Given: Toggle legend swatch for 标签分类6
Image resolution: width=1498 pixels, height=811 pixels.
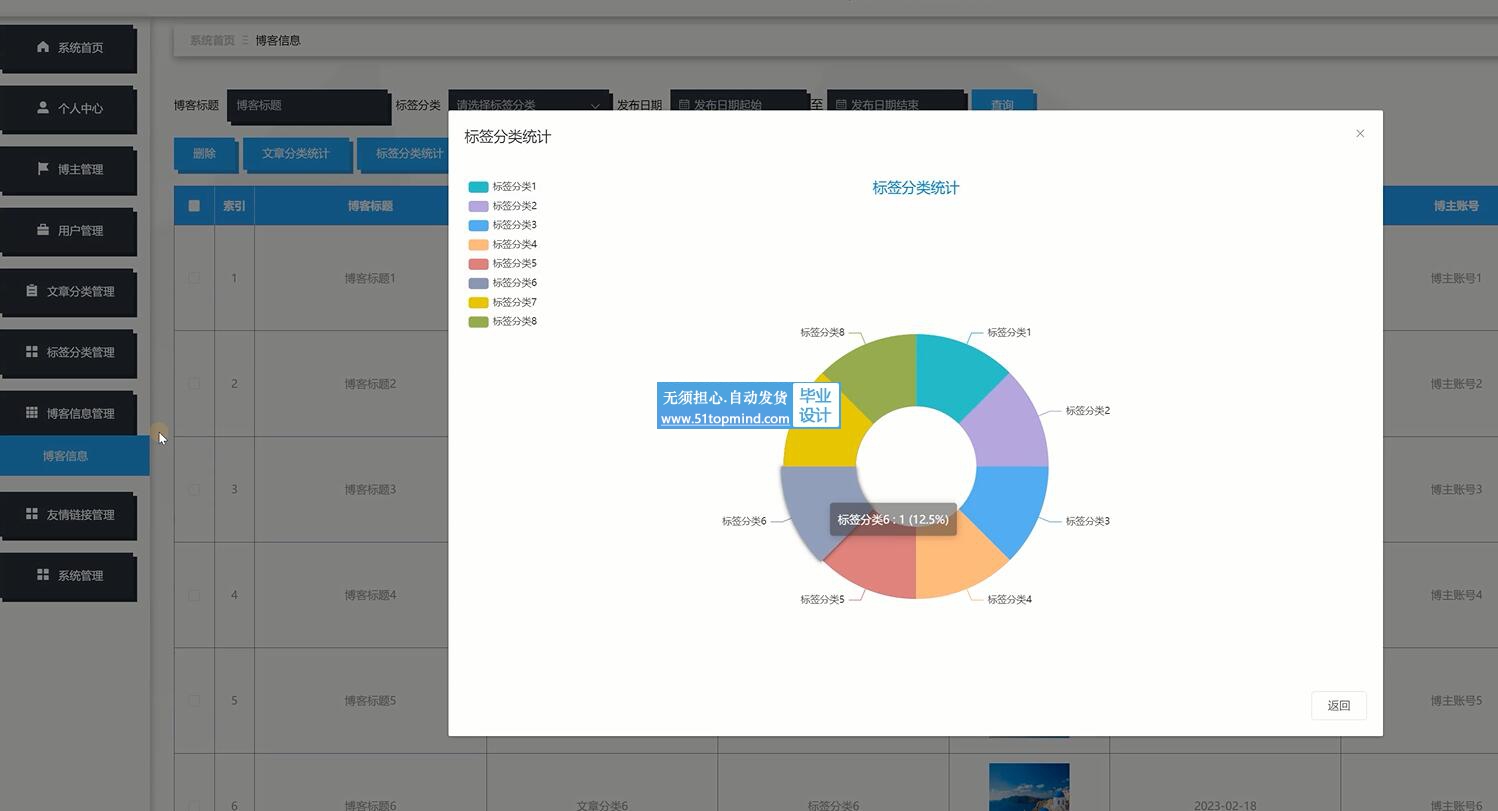Looking at the screenshot, I should coord(478,283).
